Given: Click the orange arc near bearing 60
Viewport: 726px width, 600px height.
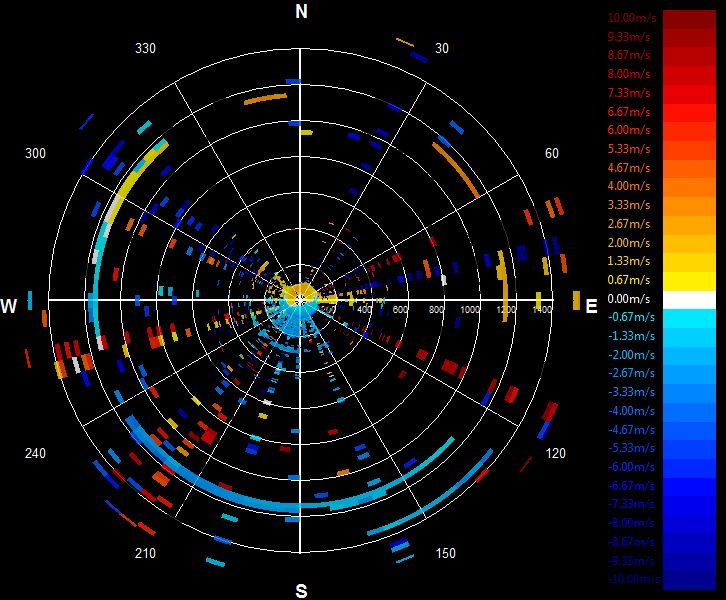Looking at the screenshot, I should click(456, 170).
